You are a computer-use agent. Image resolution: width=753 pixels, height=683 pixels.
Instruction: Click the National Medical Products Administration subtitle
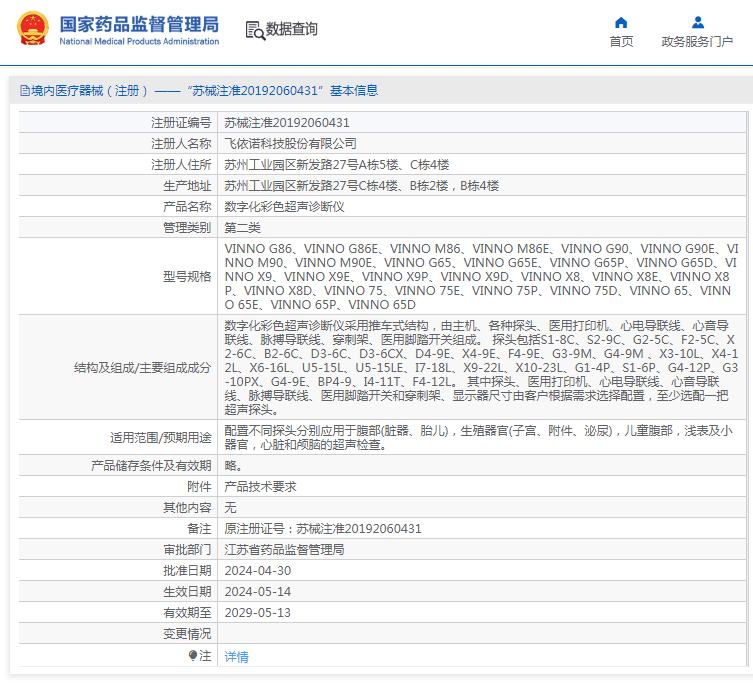pyautogui.click(x=139, y=41)
